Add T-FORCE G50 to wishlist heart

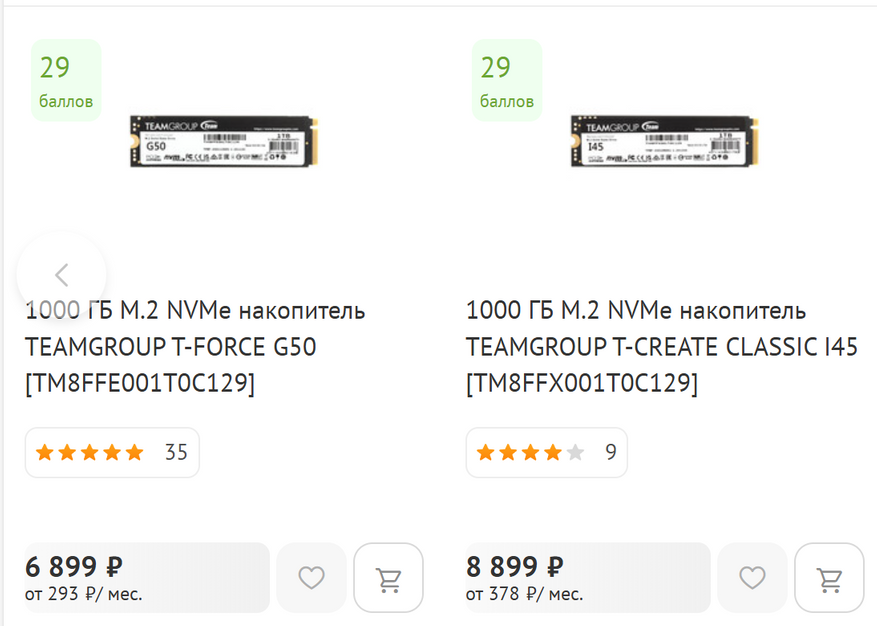[312, 577]
